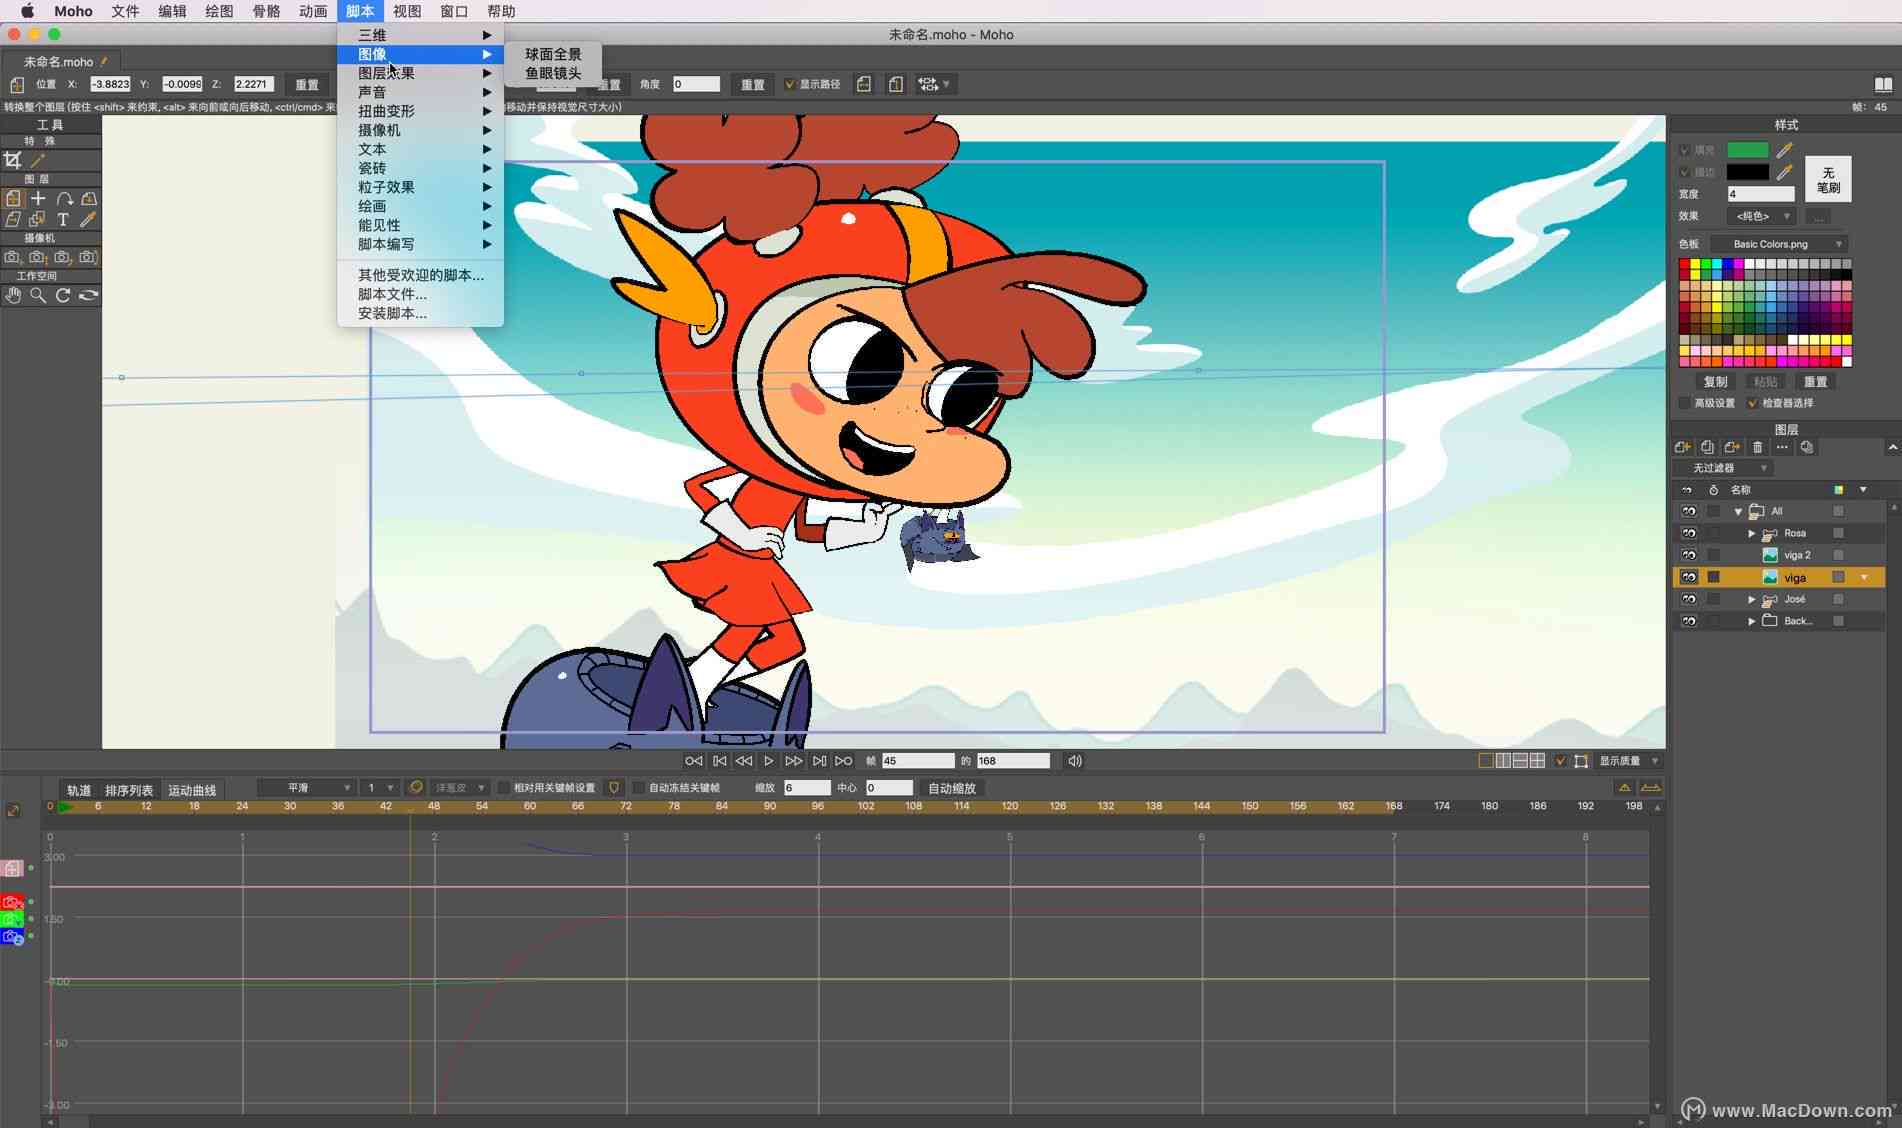Viewport: 1902px width, 1128px height.
Task: Jump to the end of animation
Action: click(843, 761)
